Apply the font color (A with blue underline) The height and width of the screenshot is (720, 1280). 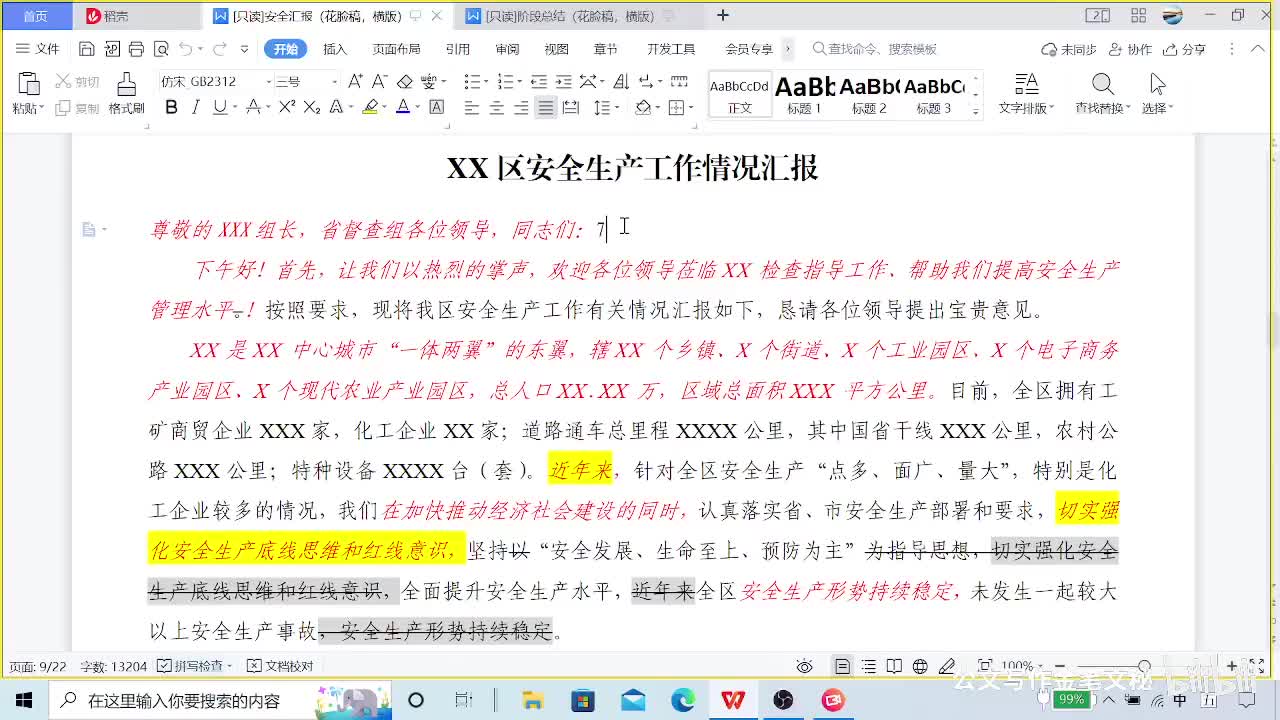click(402, 108)
